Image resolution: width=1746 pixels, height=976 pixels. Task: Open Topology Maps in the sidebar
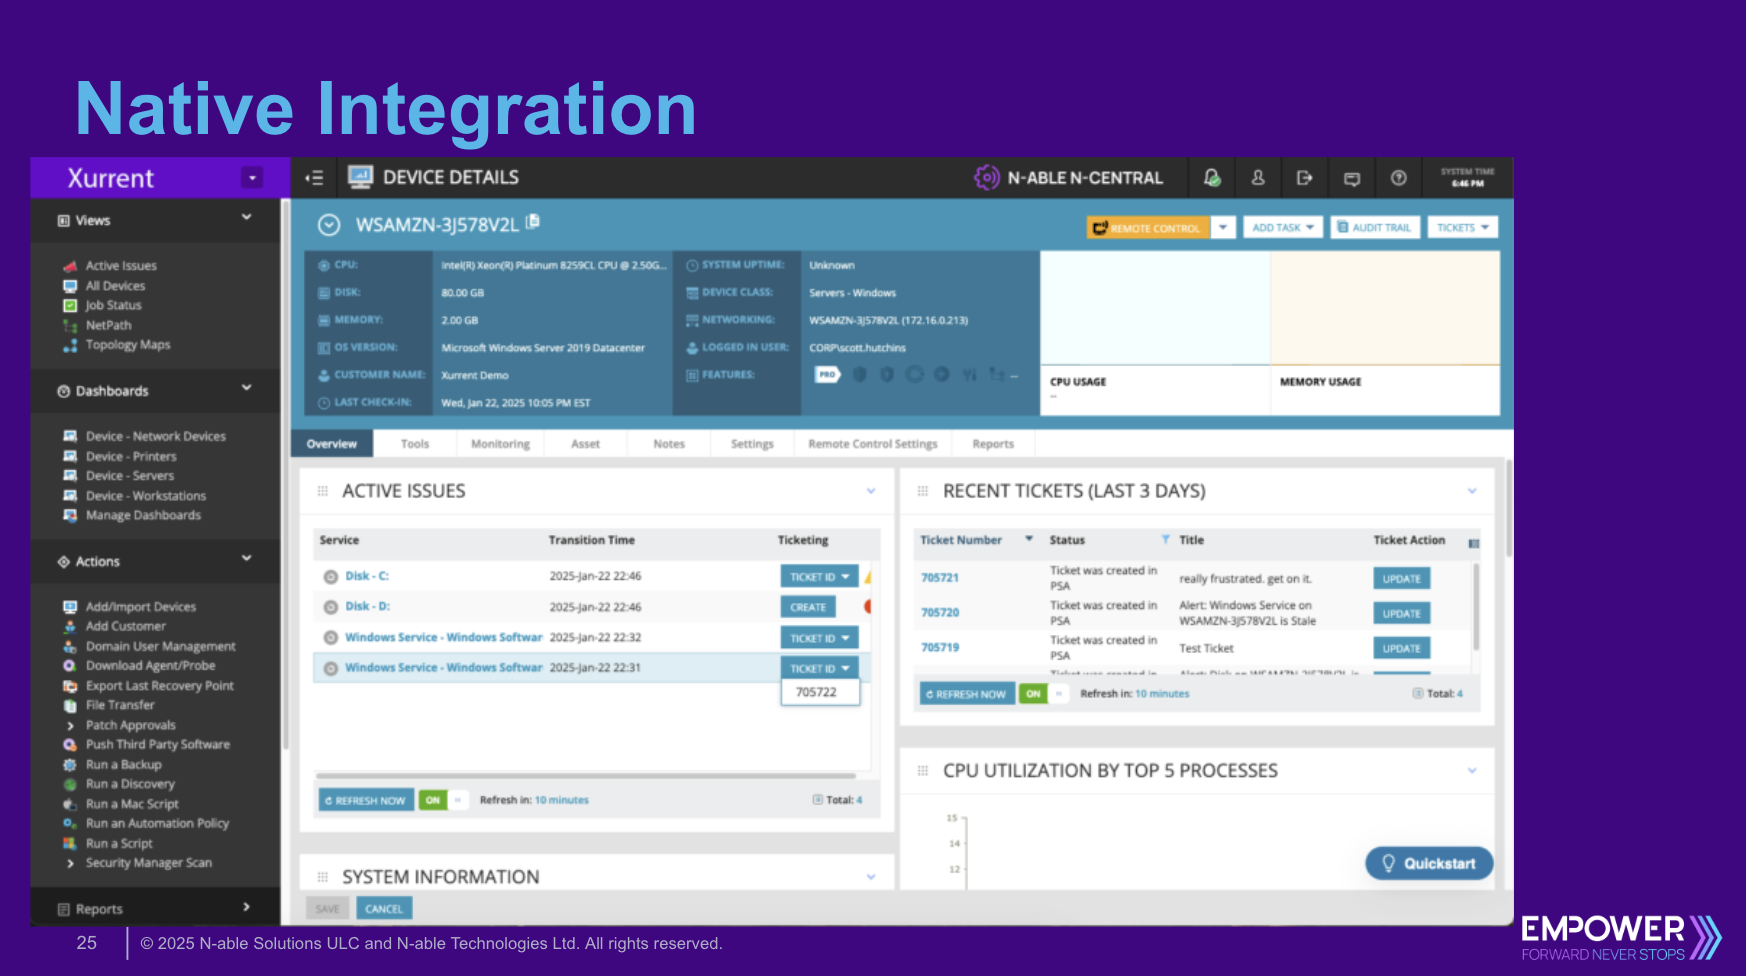point(128,345)
